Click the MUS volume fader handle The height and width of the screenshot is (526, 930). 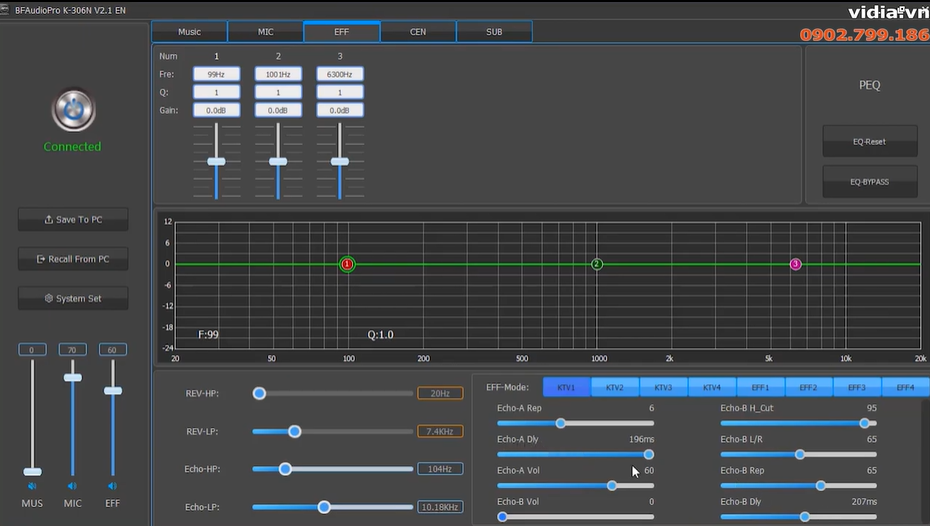click(33, 472)
